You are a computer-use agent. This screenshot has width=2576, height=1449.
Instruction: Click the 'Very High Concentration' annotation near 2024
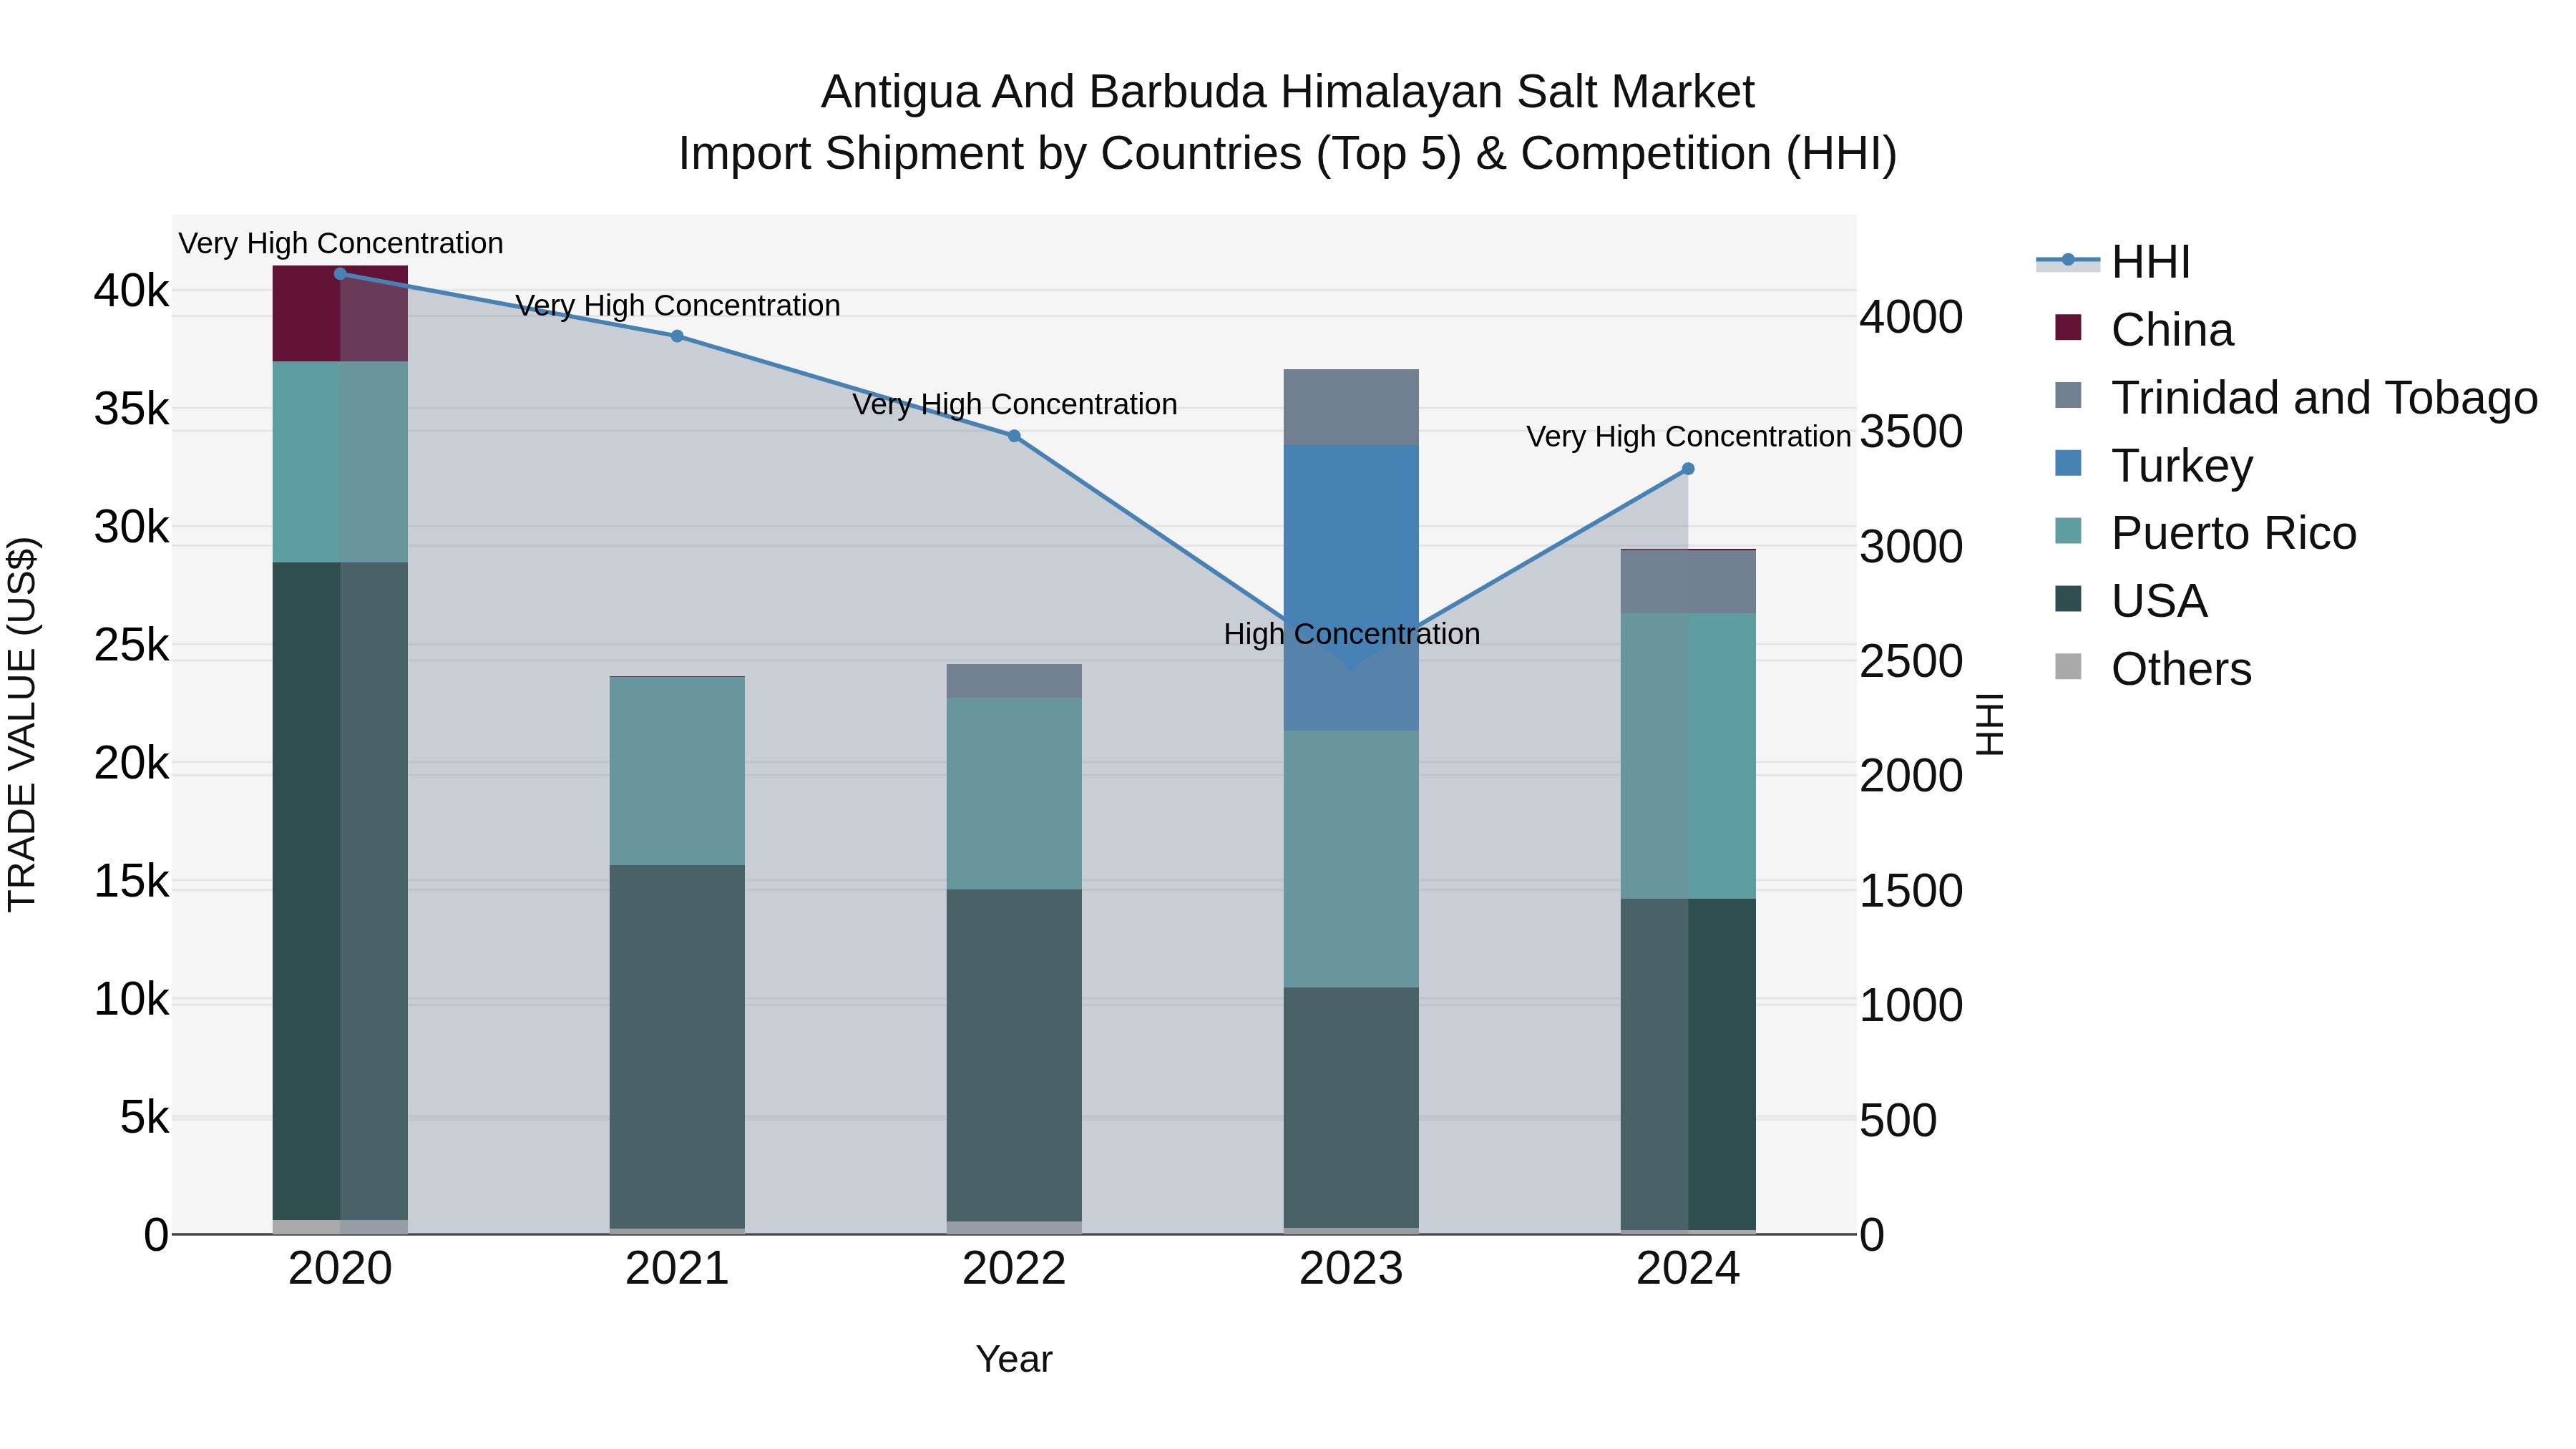(x=1689, y=437)
